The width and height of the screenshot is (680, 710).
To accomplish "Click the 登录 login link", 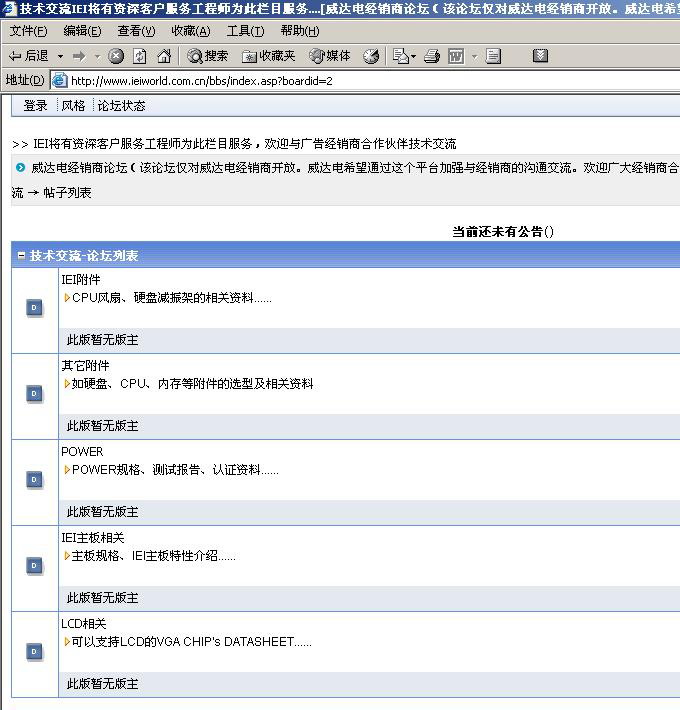I will (35, 105).
